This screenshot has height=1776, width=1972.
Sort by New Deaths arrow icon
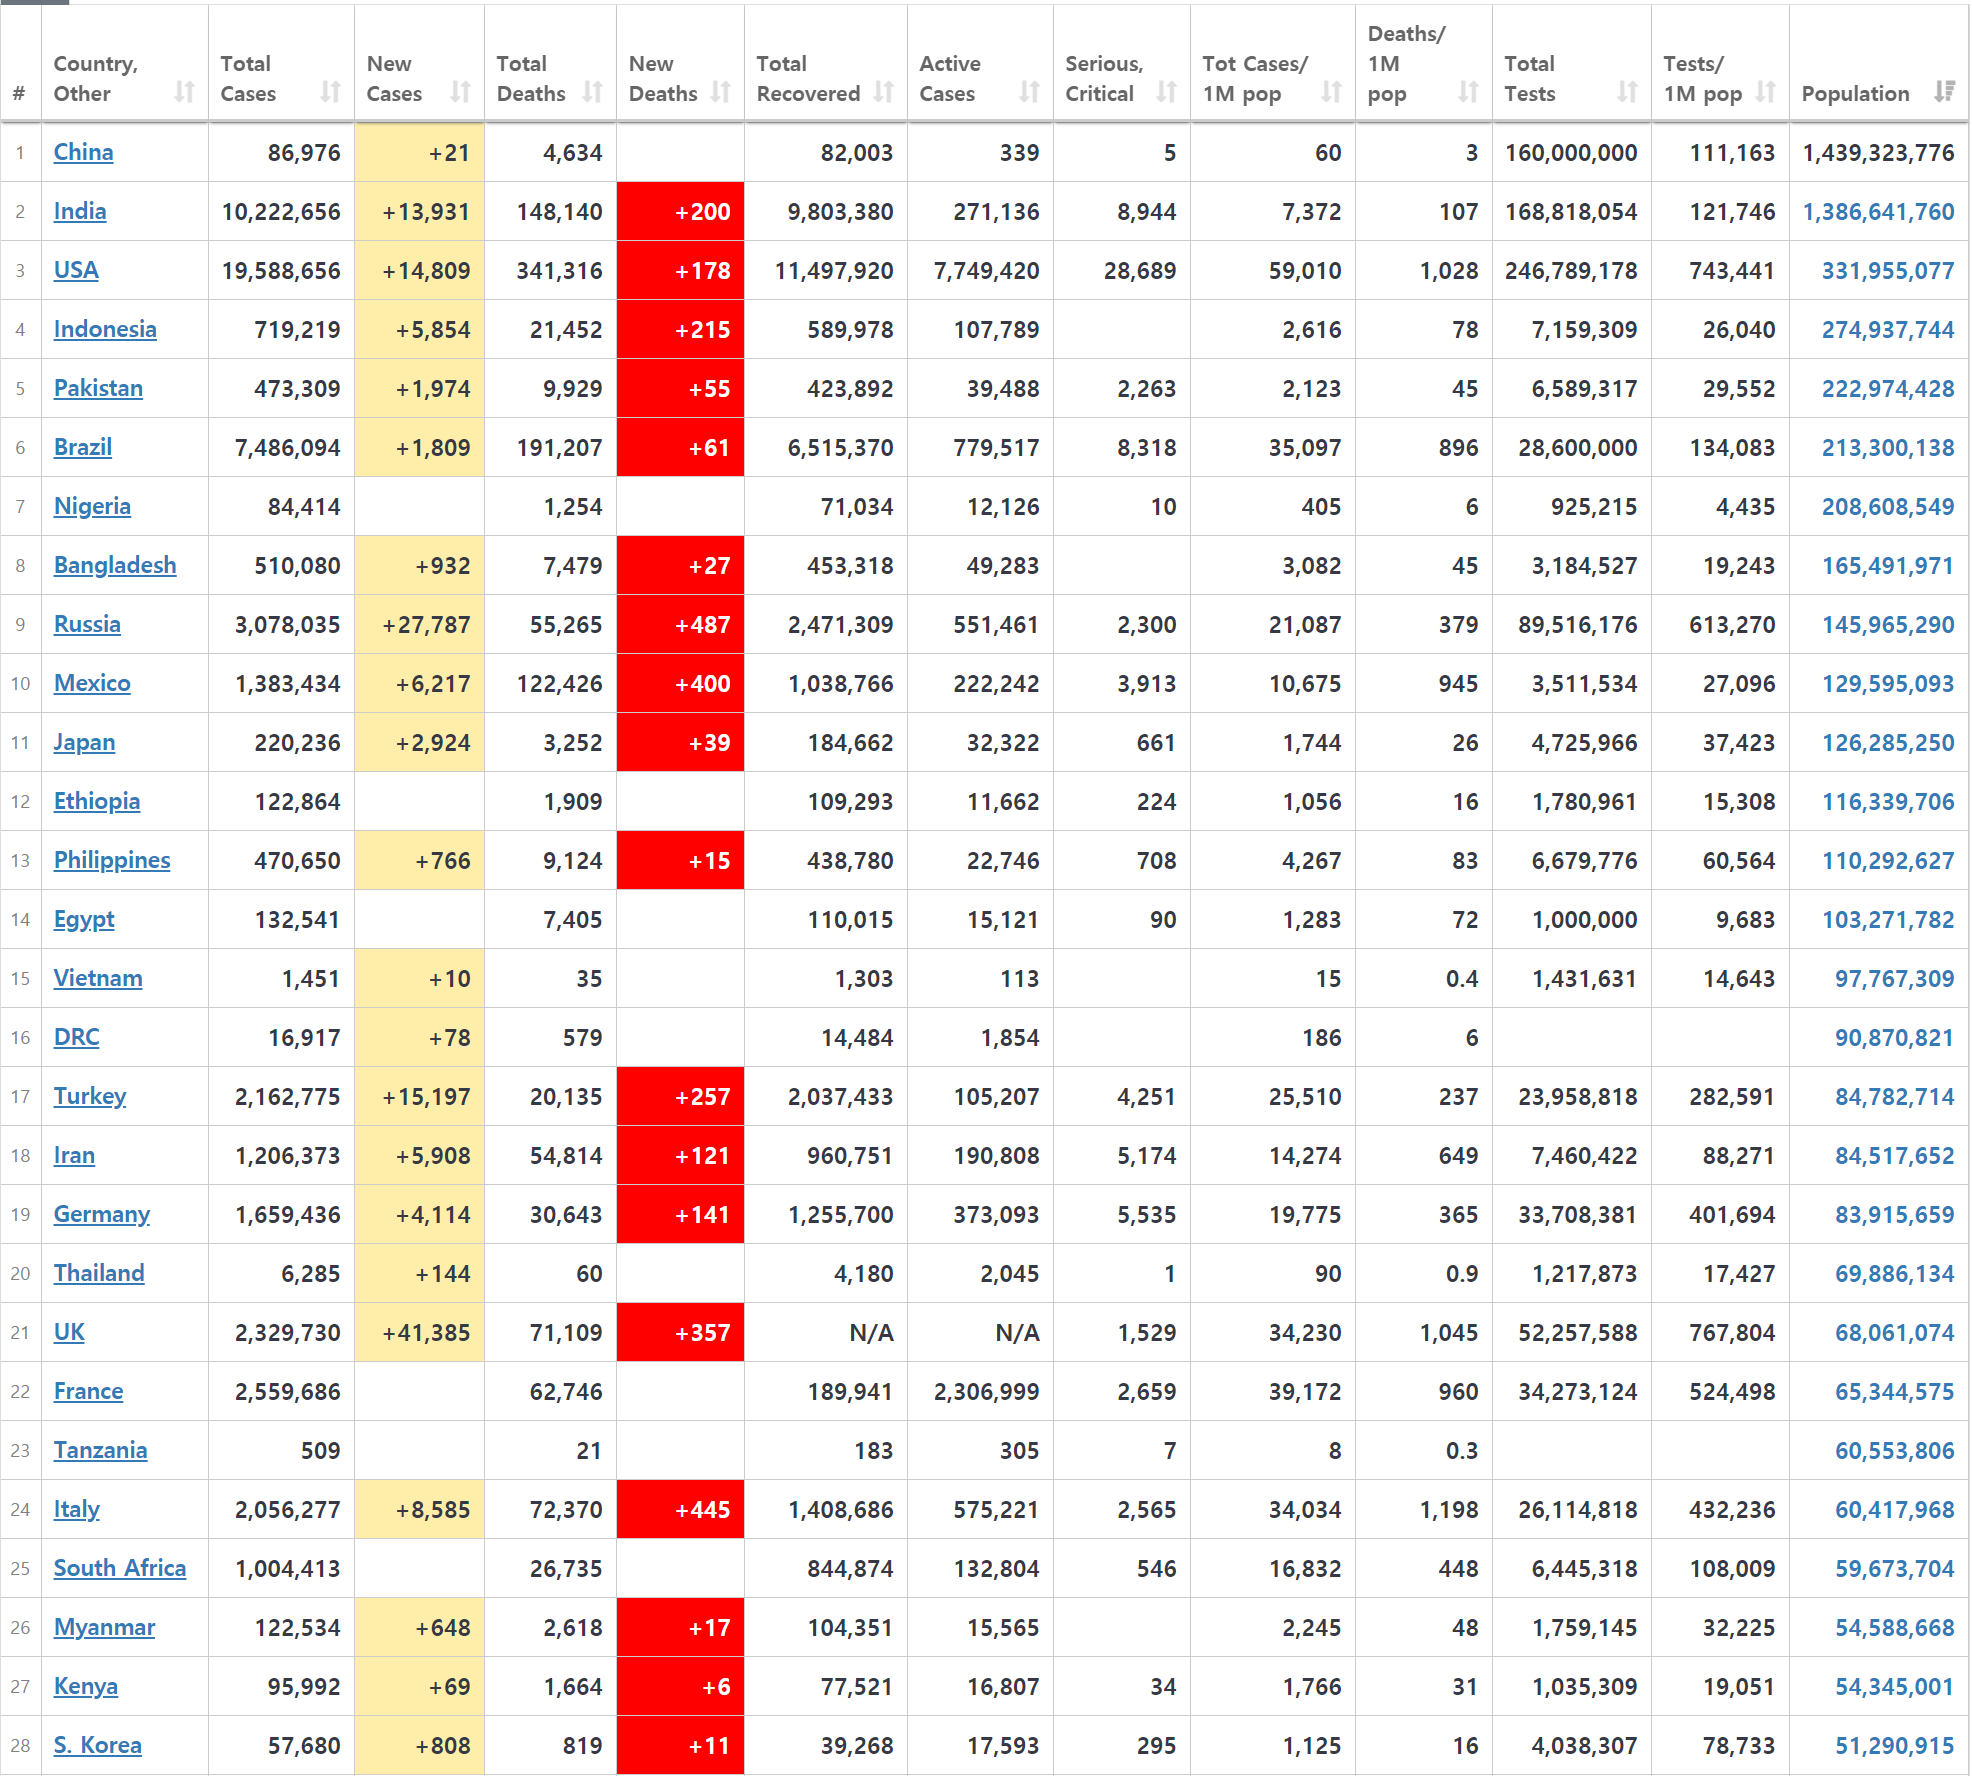[720, 92]
